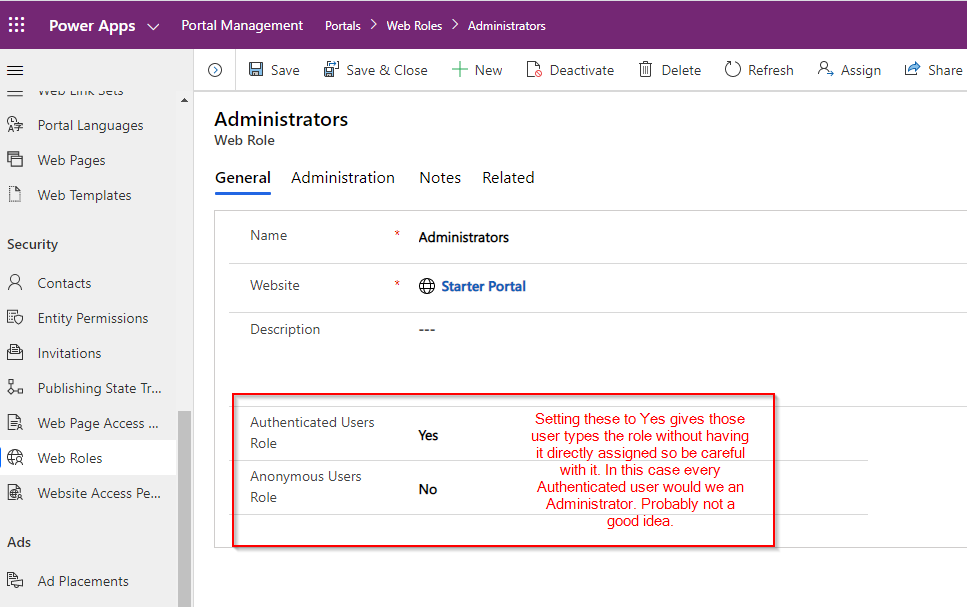The height and width of the screenshot is (607, 967).
Task: Click the Save & Close icon
Action: 331,69
